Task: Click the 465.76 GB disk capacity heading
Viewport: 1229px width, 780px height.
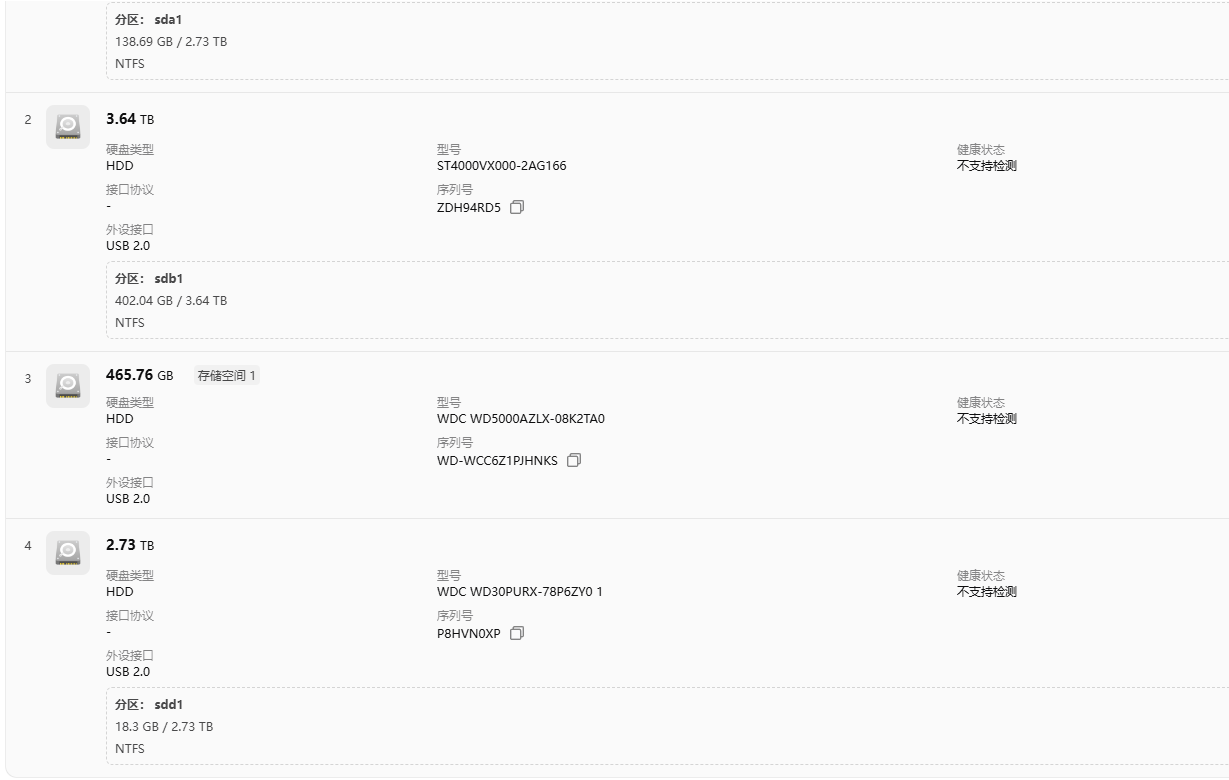Action: coord(139,375)
